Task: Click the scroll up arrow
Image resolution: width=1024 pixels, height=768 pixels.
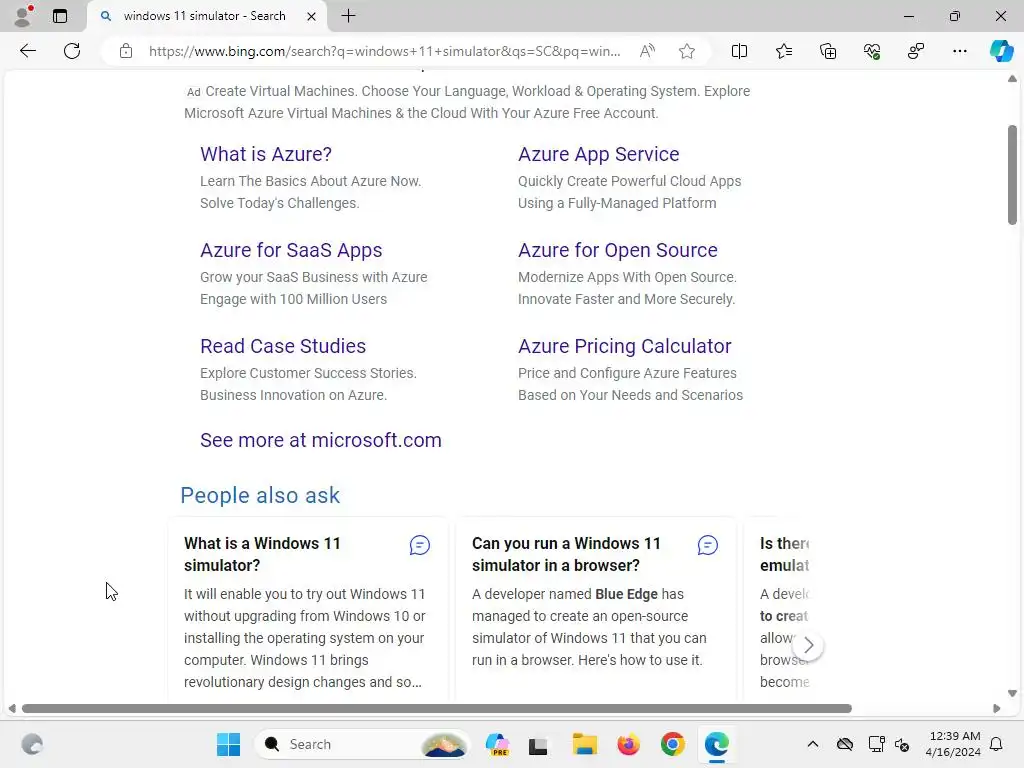Action: 1012,78
